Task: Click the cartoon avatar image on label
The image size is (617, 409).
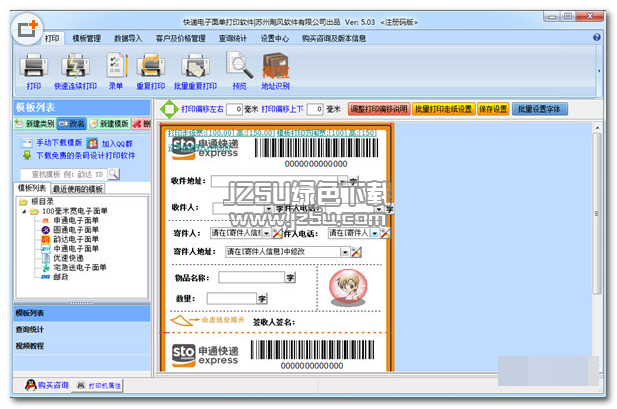Action: click(348, 288)
